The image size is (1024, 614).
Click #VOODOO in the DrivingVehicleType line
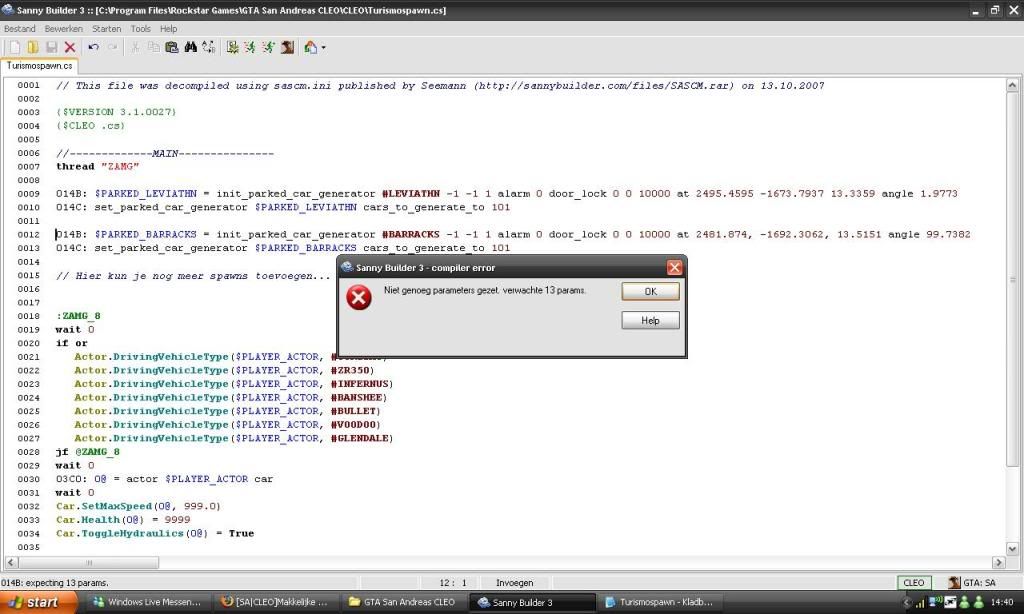coord(355,425)
